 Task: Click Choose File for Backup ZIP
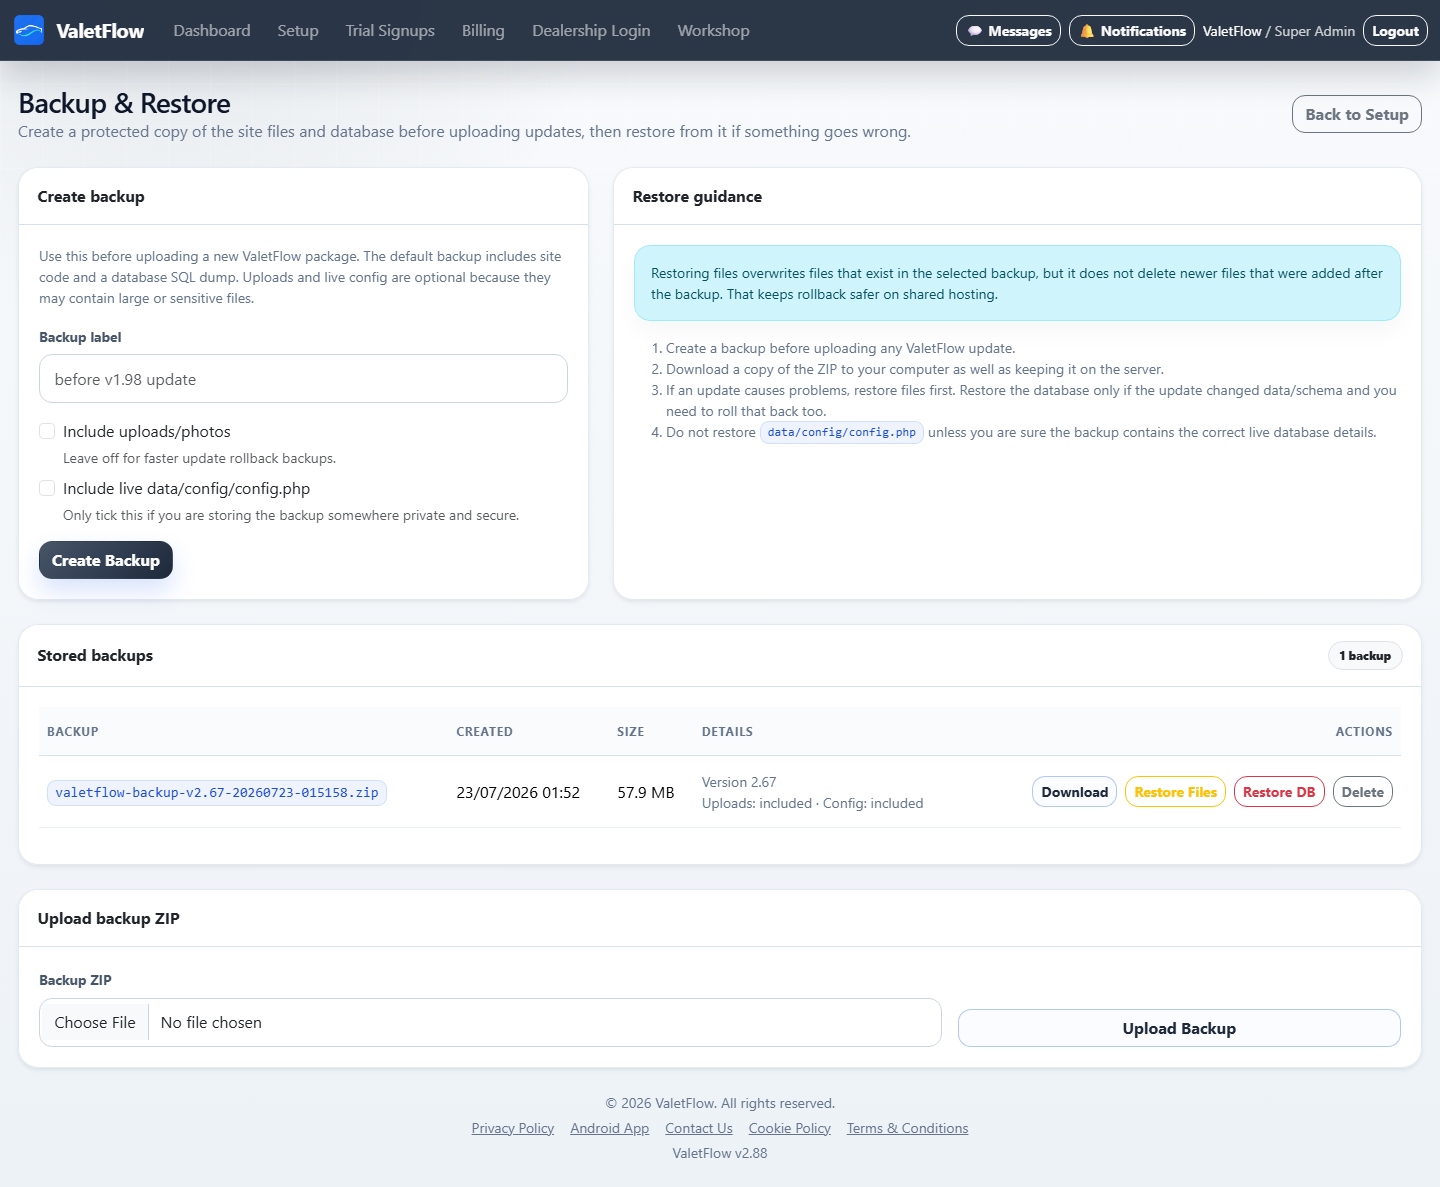(x=95, y=1022)
